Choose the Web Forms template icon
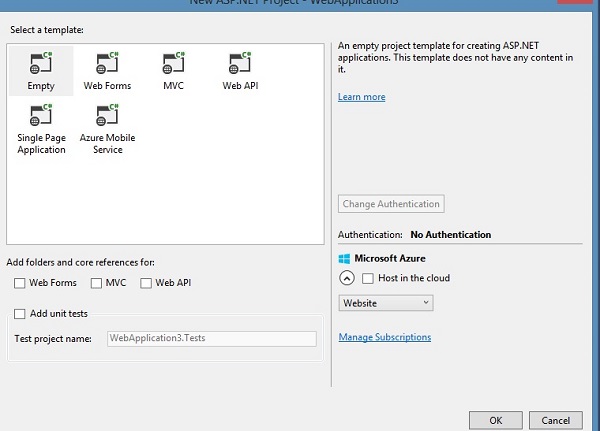 107,63
